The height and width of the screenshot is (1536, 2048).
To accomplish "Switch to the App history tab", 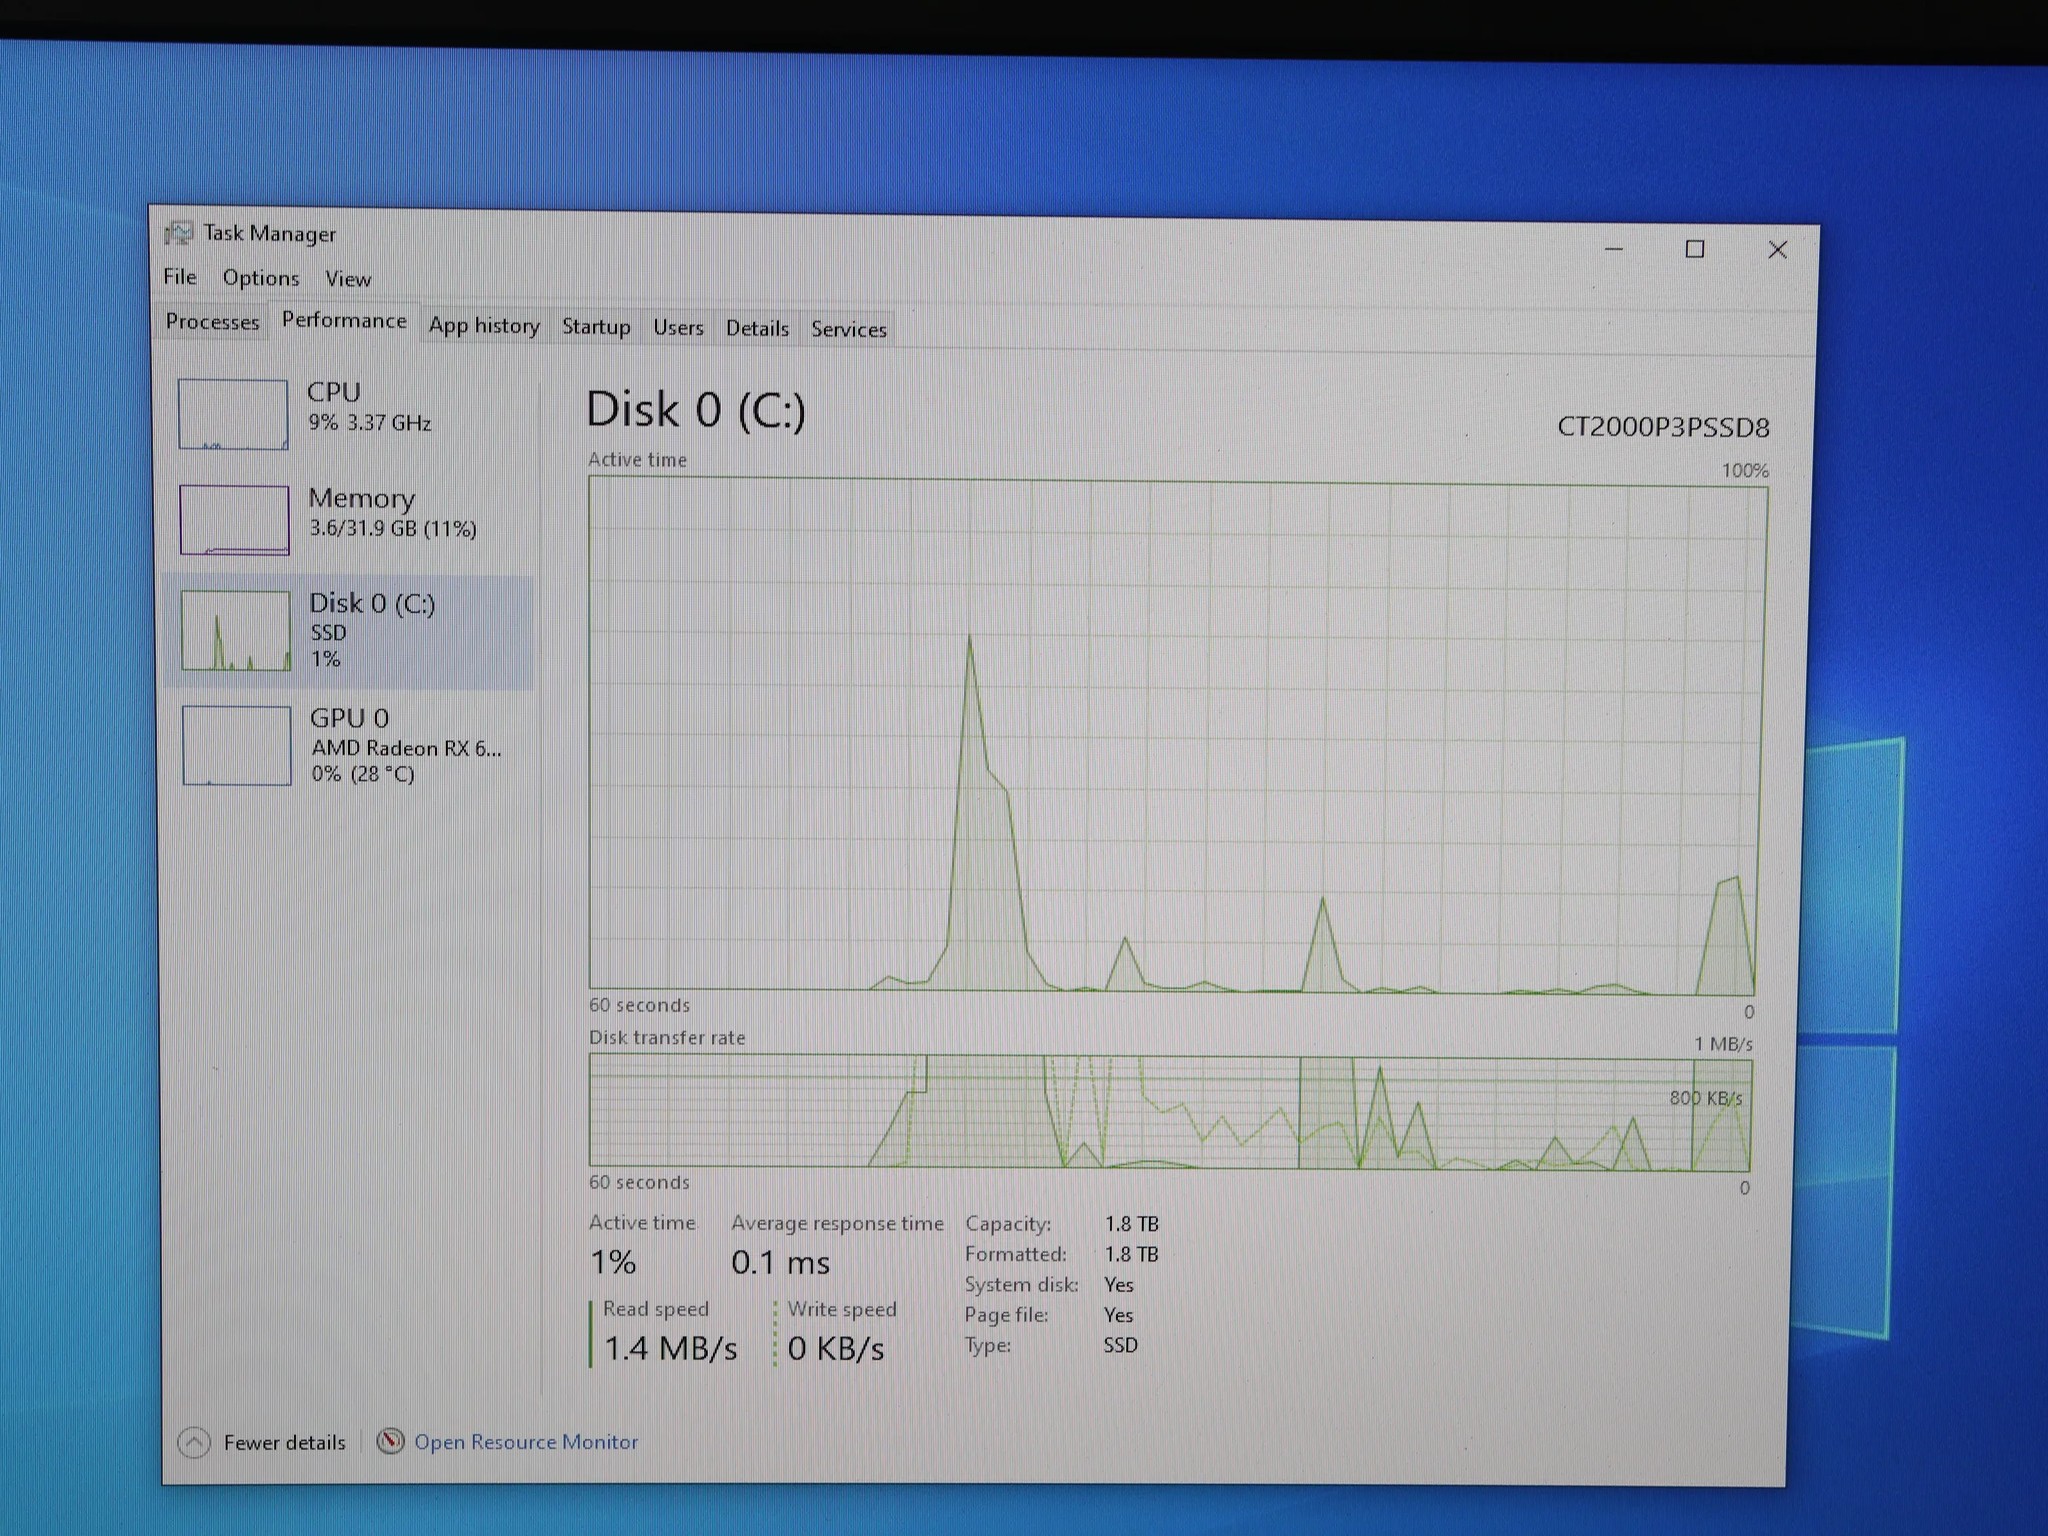I will pos(484,325).
